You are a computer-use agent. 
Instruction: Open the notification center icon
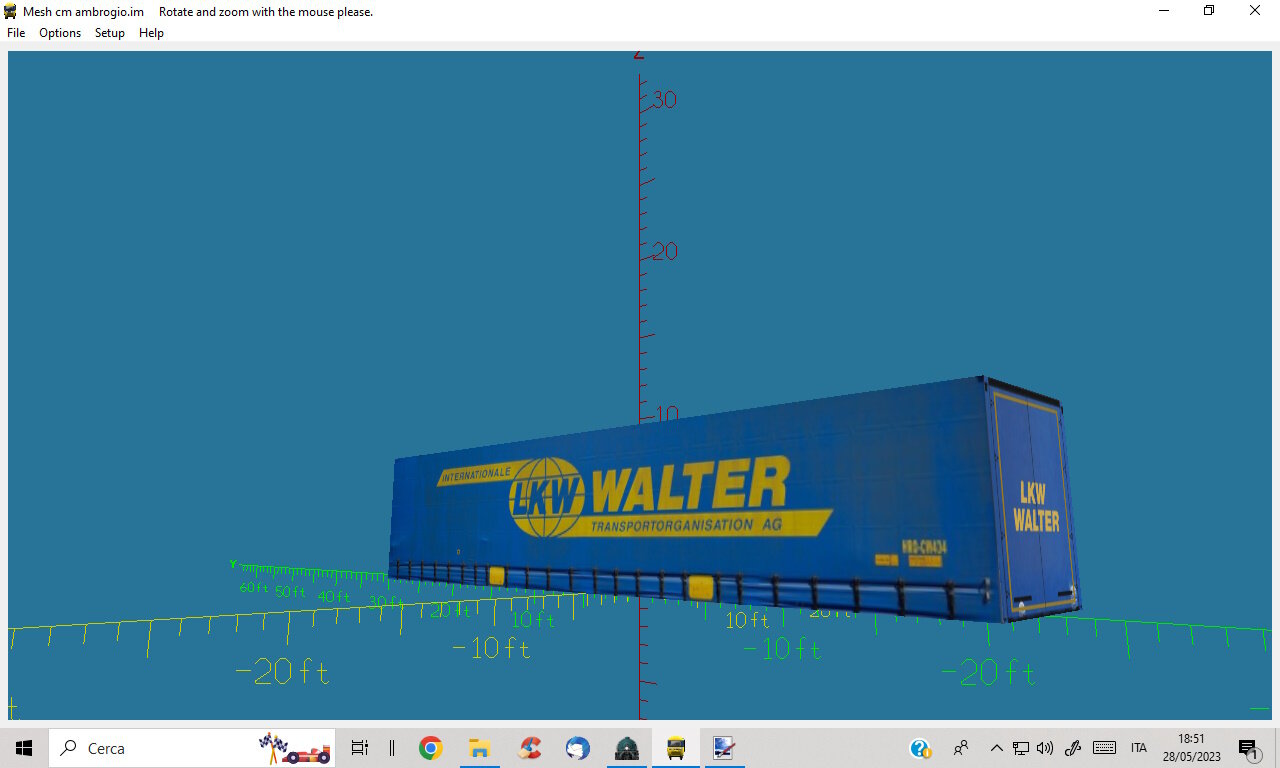pos(1249,749)
